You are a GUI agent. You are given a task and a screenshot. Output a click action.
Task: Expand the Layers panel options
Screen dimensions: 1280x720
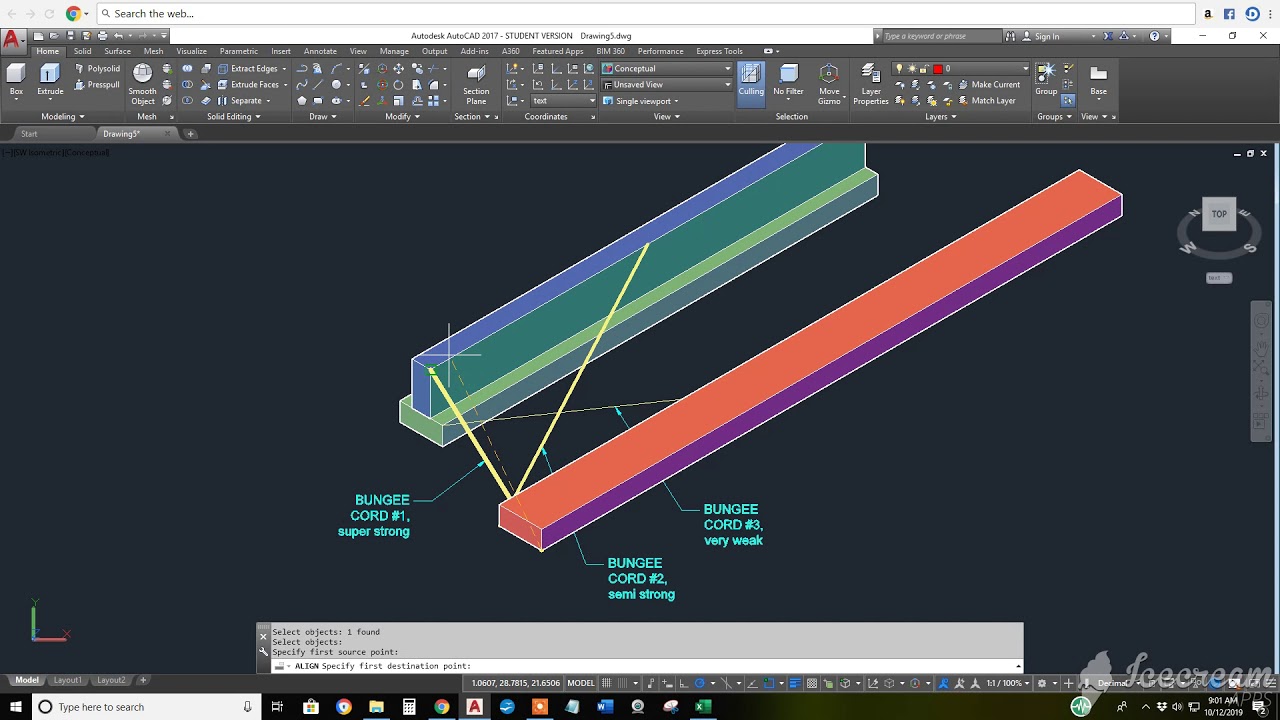tap(941, 117)
